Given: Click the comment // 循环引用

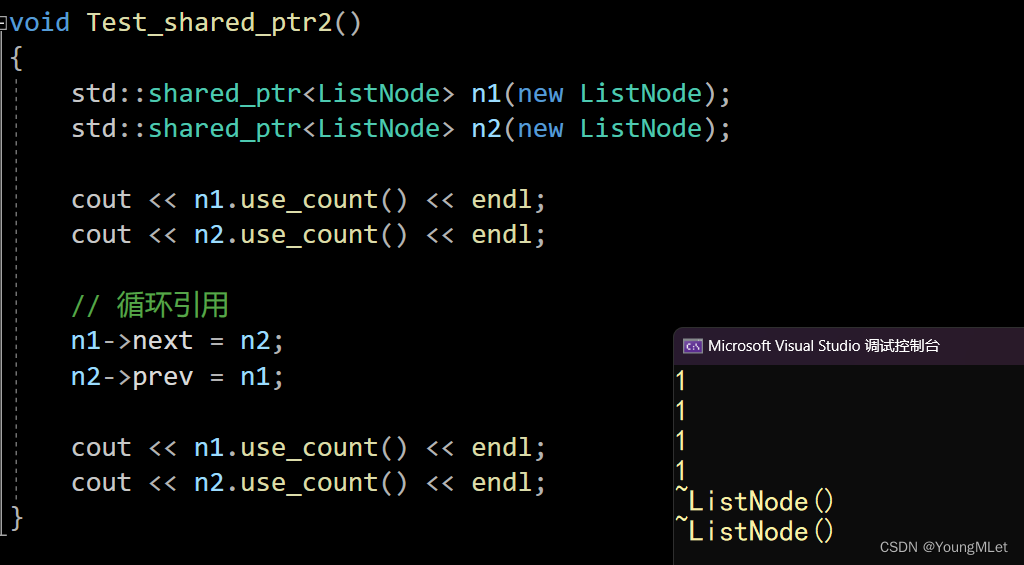Looking at the screenshot, I should [150, 304].
